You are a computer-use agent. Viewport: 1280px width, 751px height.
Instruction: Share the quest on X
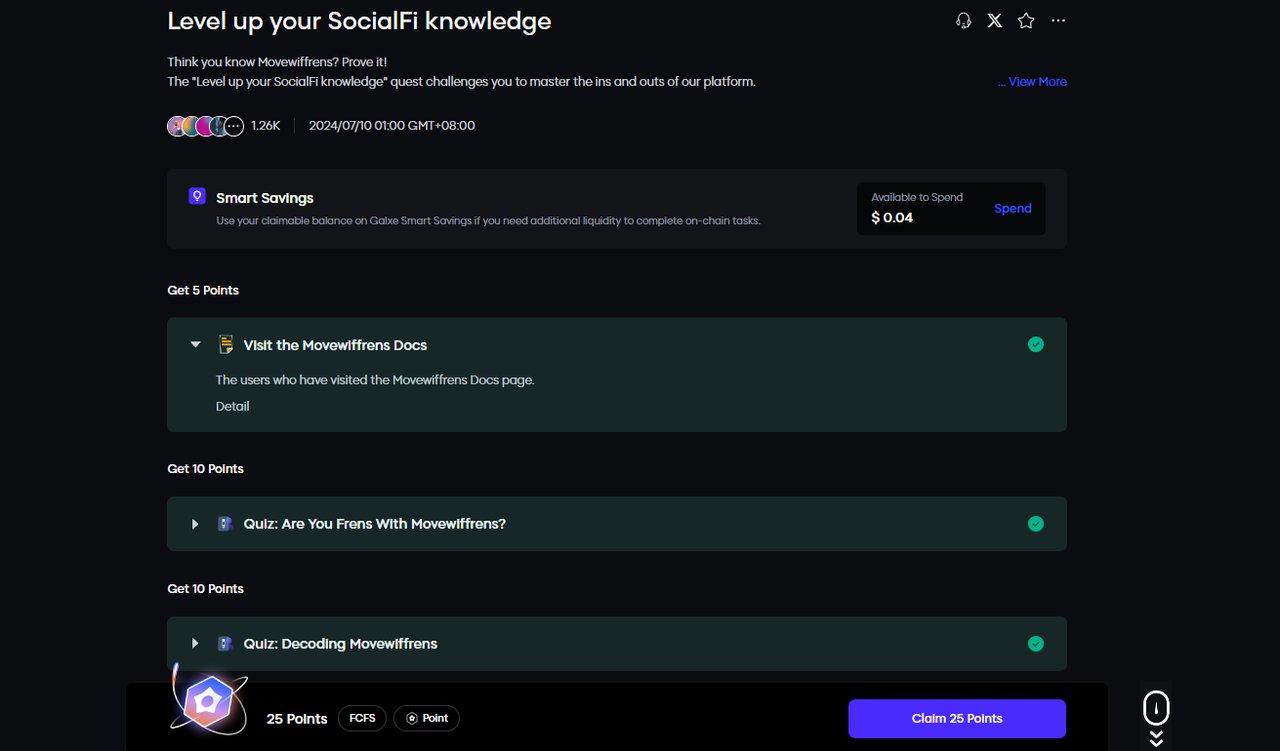(x=995, y=20)
